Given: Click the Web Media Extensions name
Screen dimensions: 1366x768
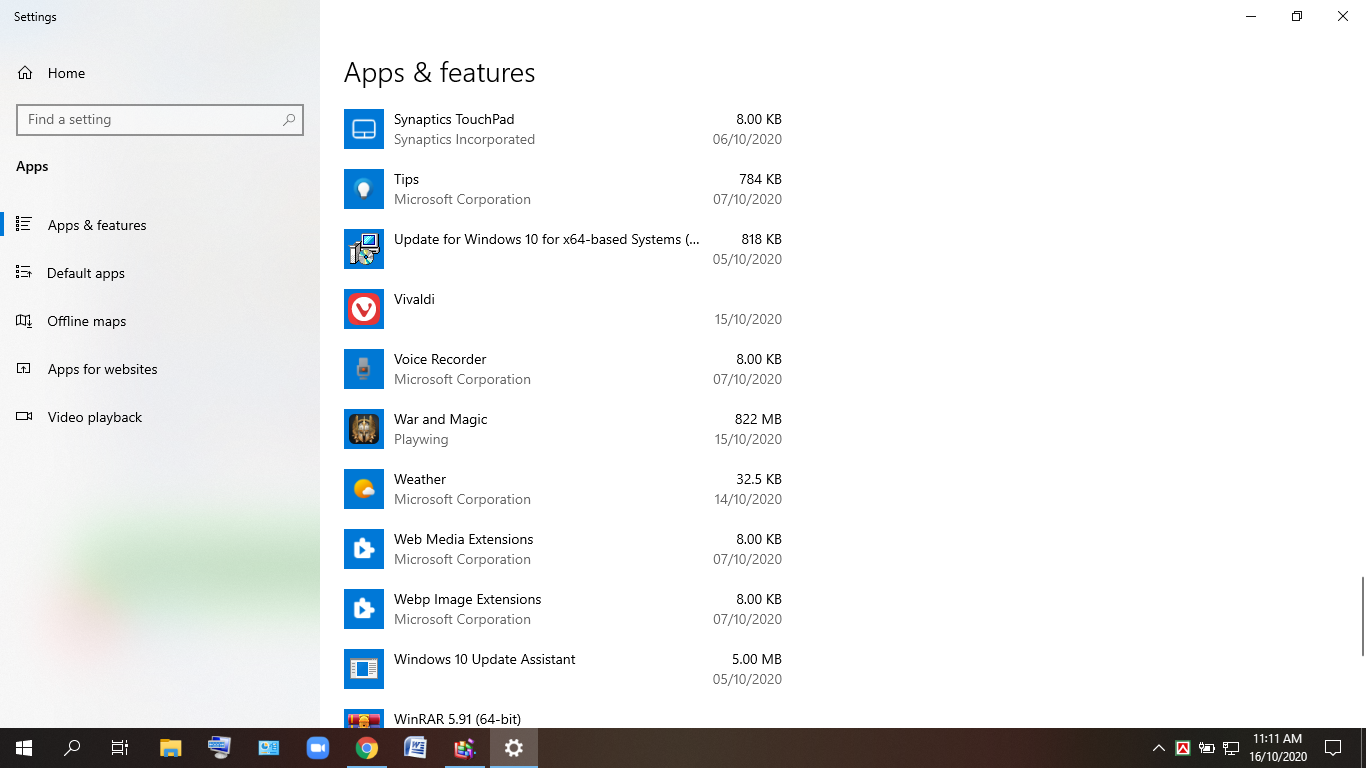Looking at the screenshot, I should pyautogui.click(x=464, y=539).
